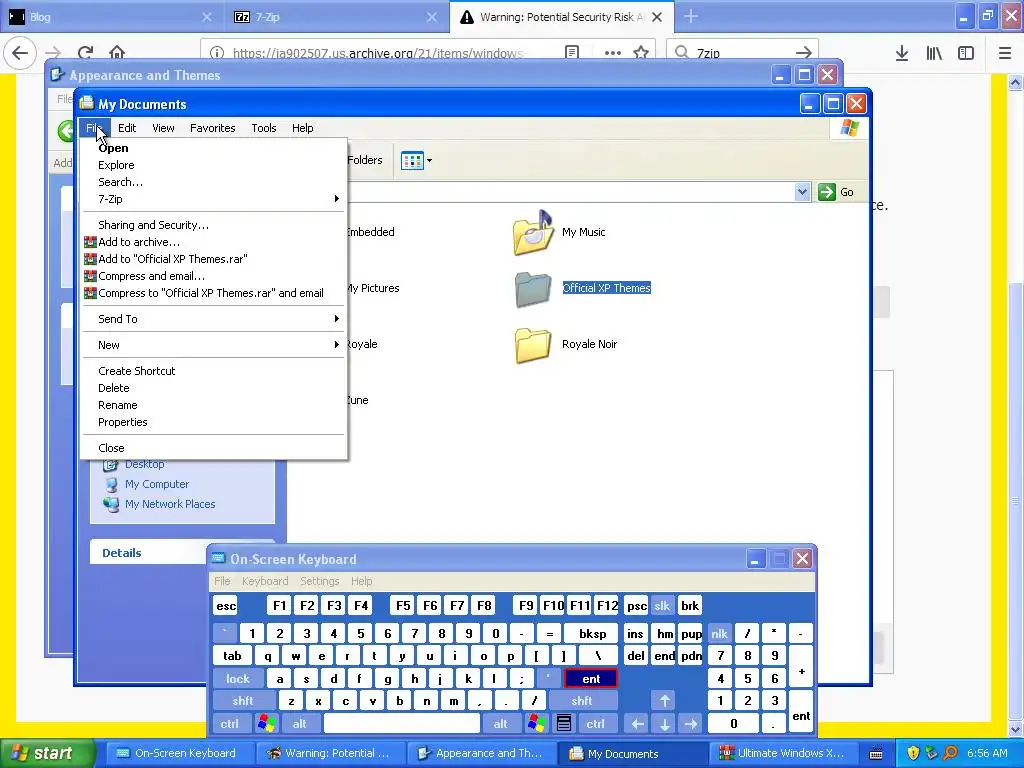Open the My Music folder icon
1024x768 pixels.
[x=534, y=232]
